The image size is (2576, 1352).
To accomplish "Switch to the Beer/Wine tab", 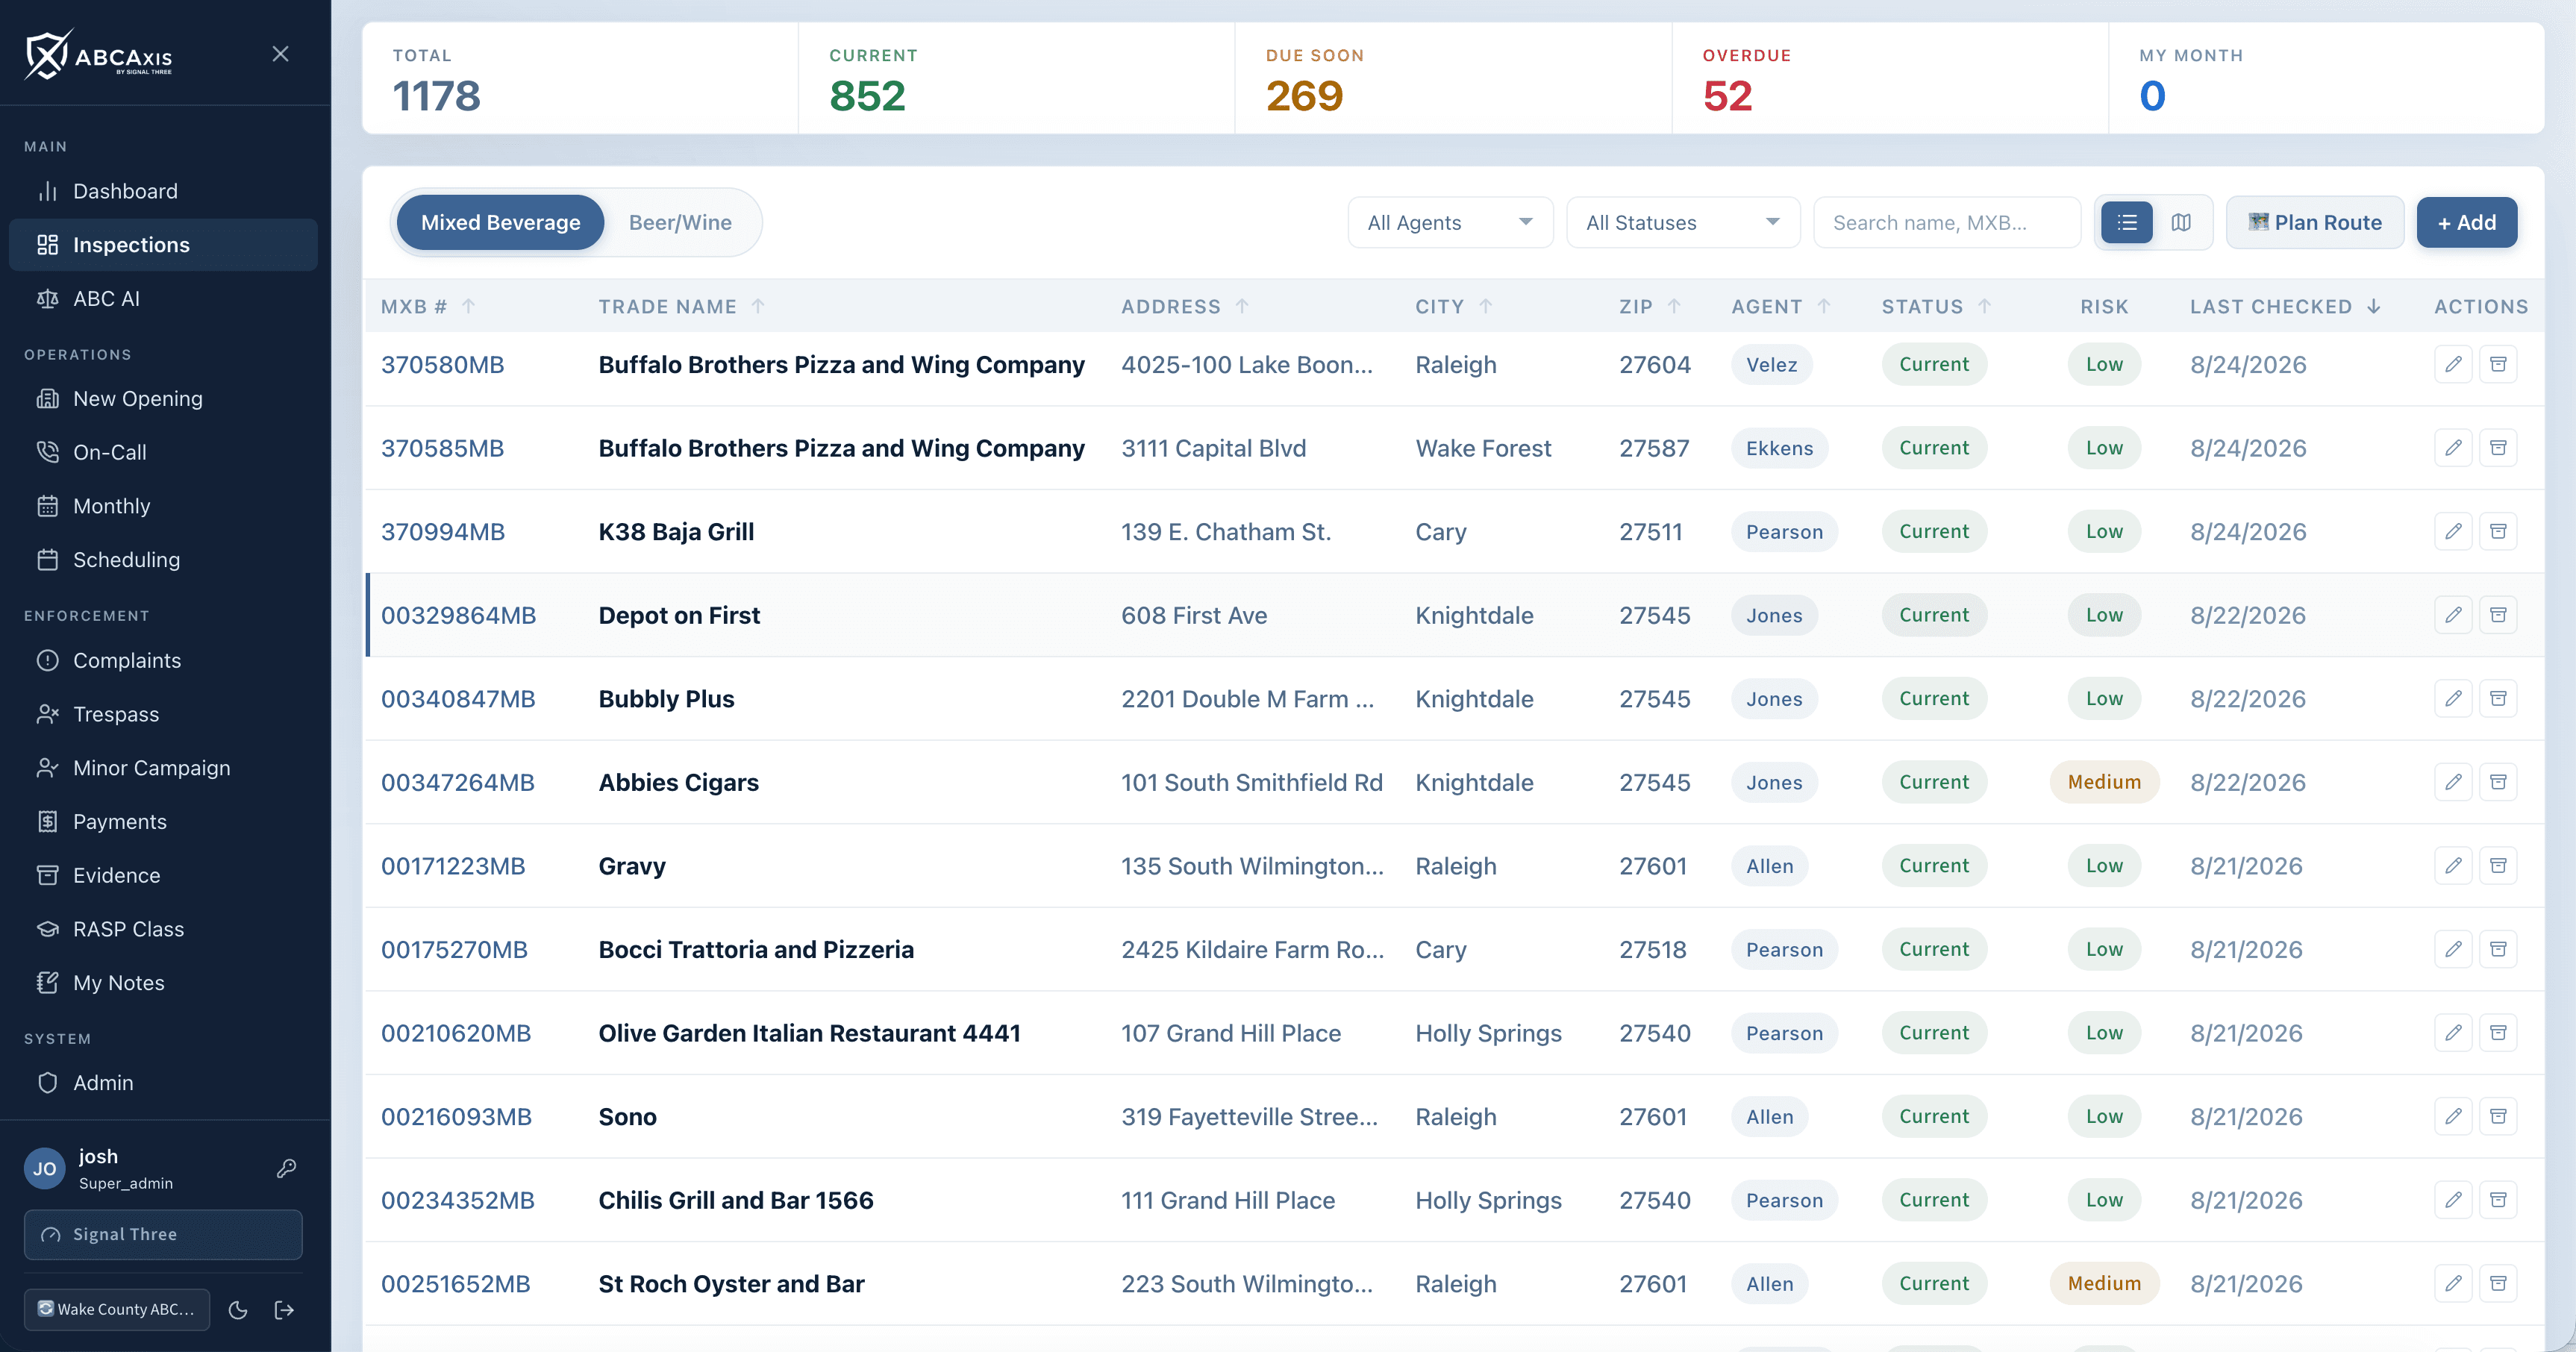I will point(680,222).
